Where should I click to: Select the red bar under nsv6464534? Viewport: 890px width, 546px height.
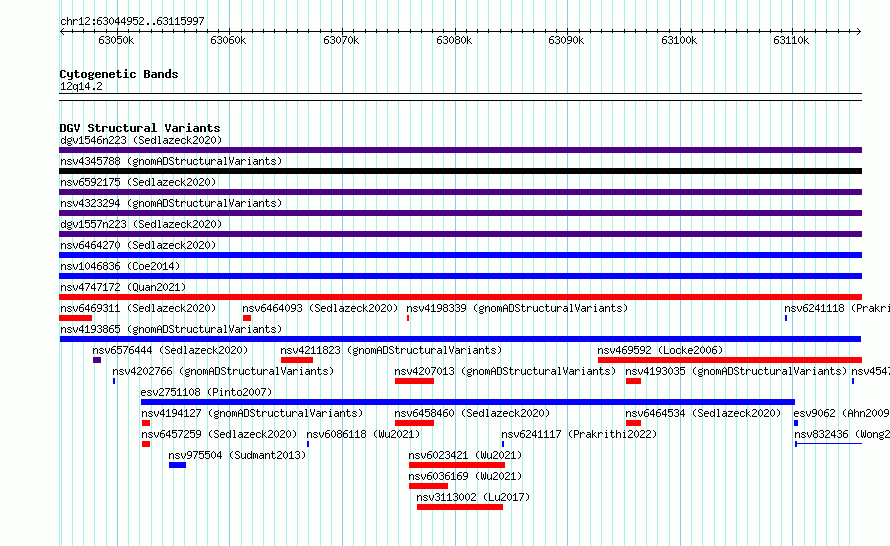[633, 423]
